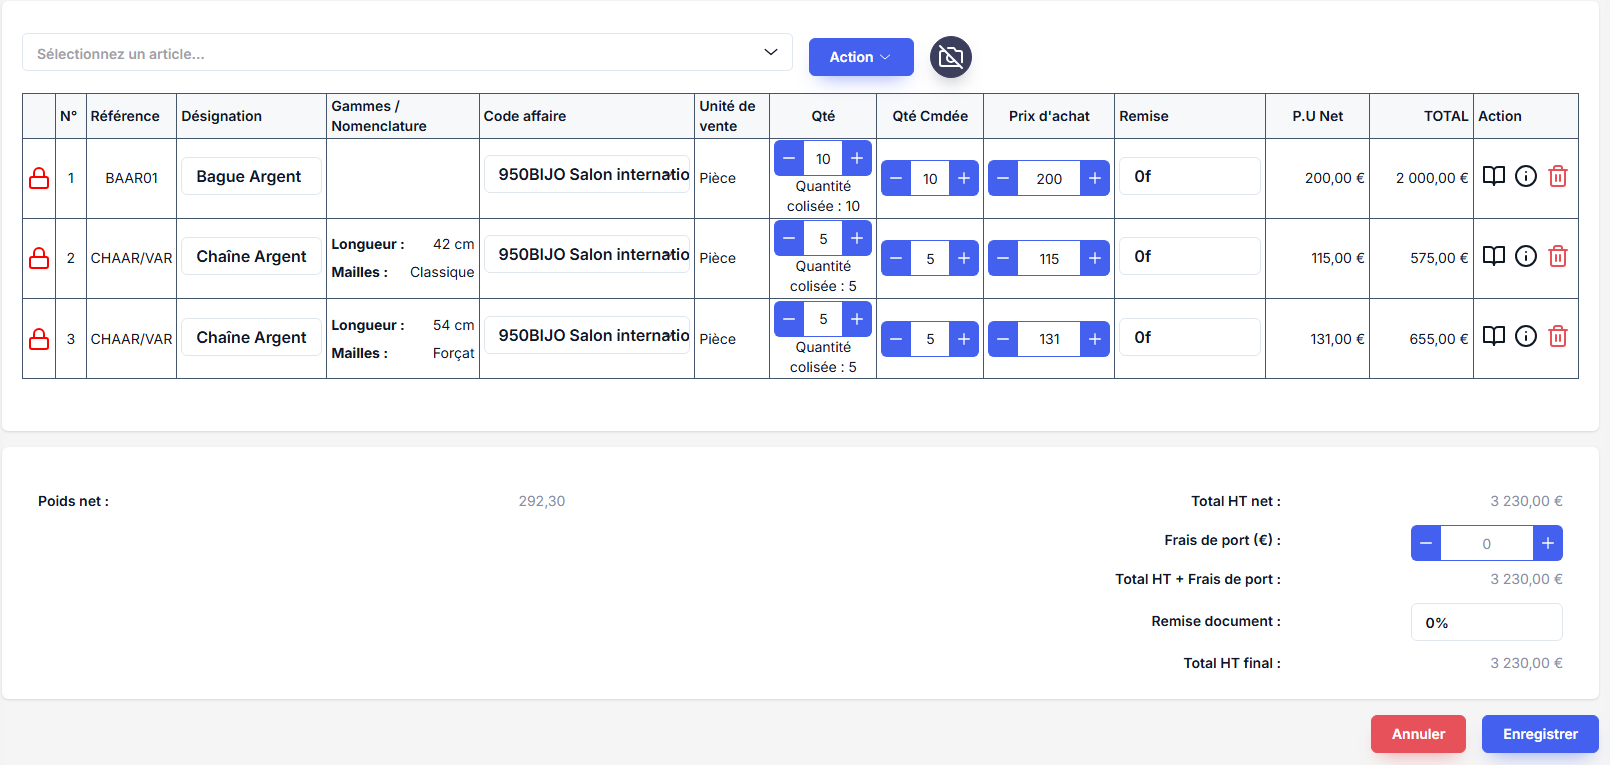Delete row 2 using the trash icon
Viewport: 1610px width, 765px height.
[1557, 257]
